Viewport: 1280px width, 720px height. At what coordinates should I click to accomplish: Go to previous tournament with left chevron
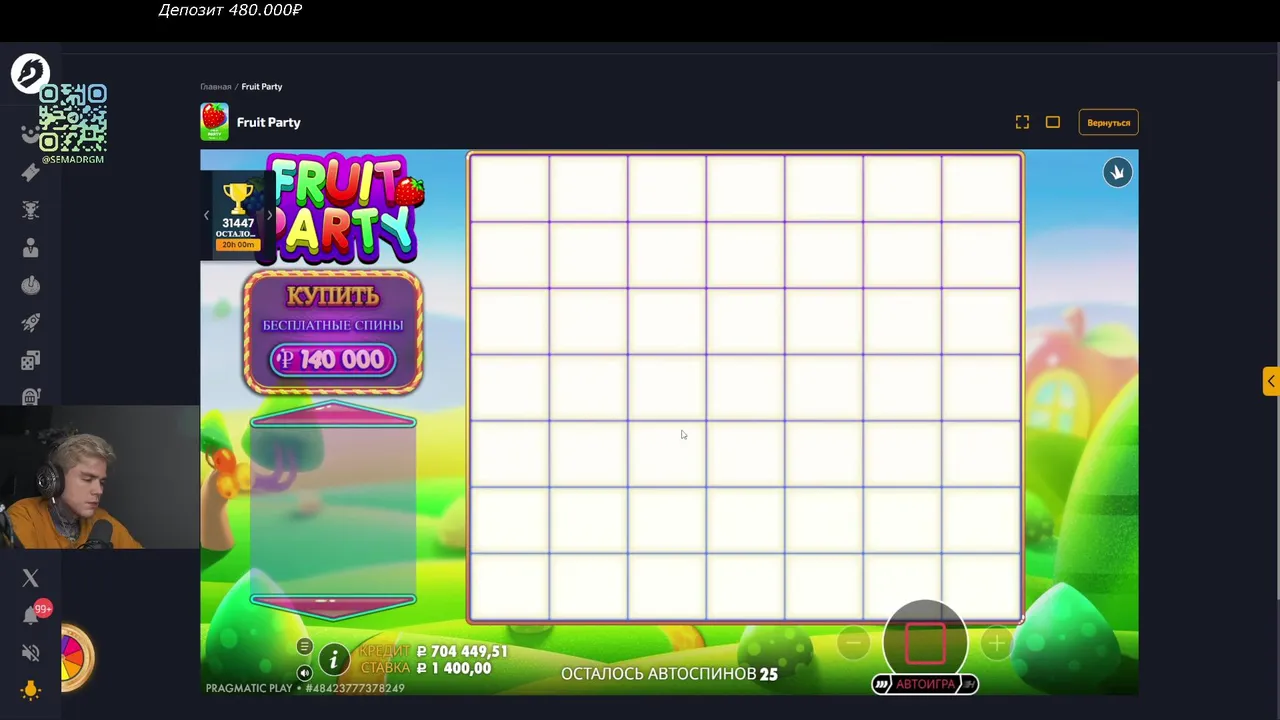click(207, 216)
